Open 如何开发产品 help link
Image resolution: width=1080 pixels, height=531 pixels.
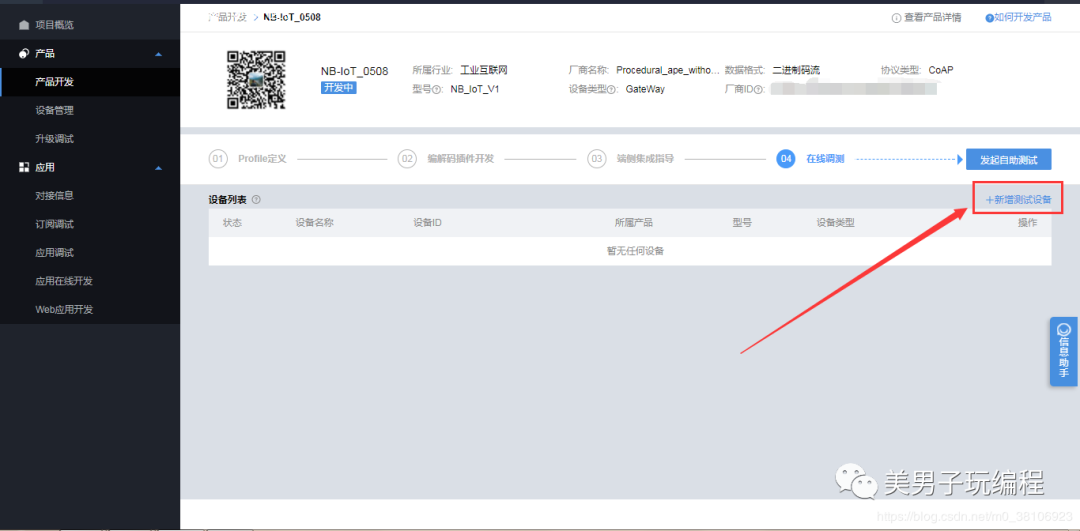1023,17
